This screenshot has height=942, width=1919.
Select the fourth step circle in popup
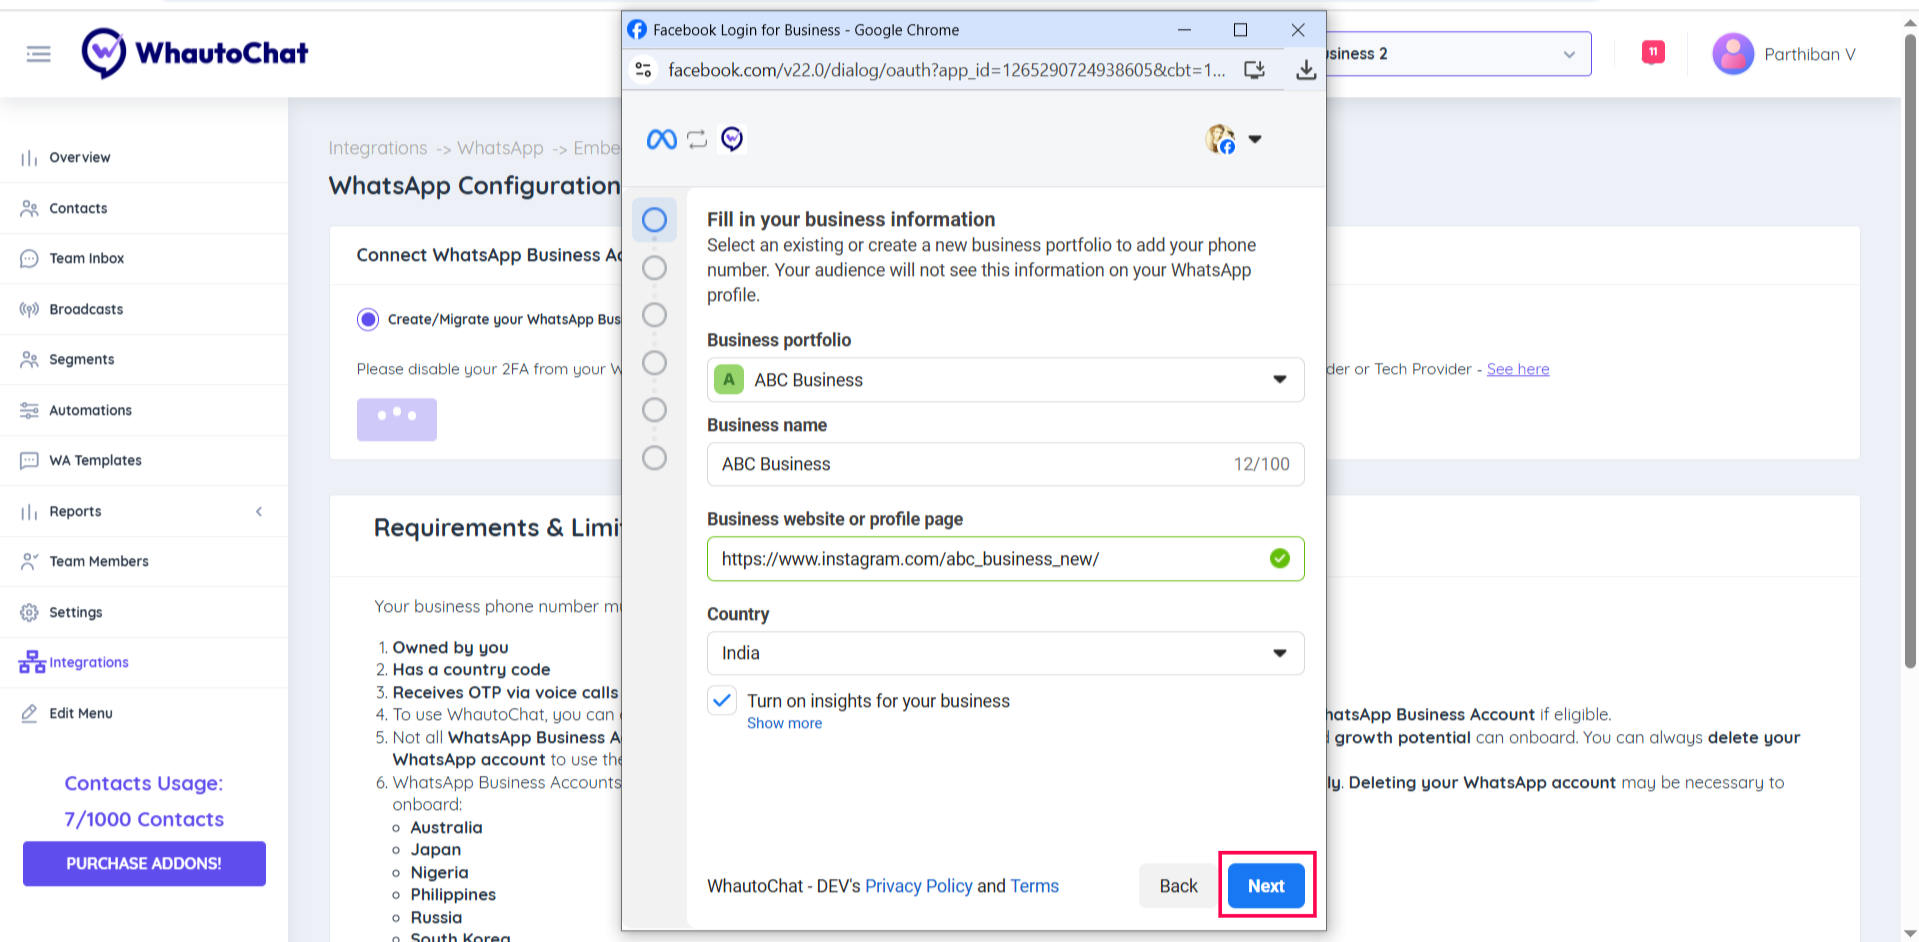click(x=654, y=362)
